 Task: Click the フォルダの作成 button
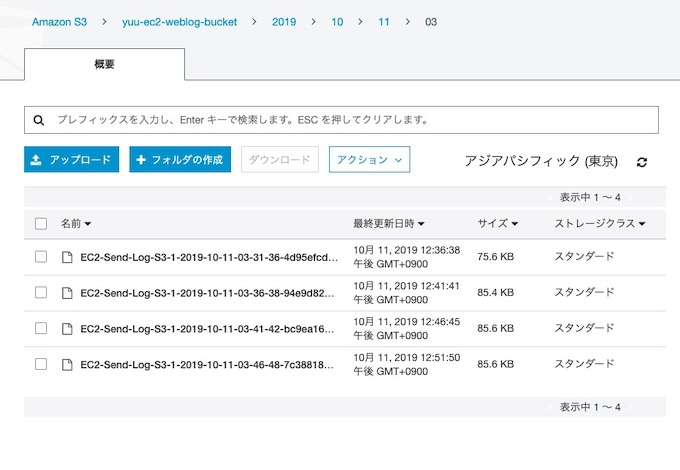pyautogui.click(x=180, y=160)
